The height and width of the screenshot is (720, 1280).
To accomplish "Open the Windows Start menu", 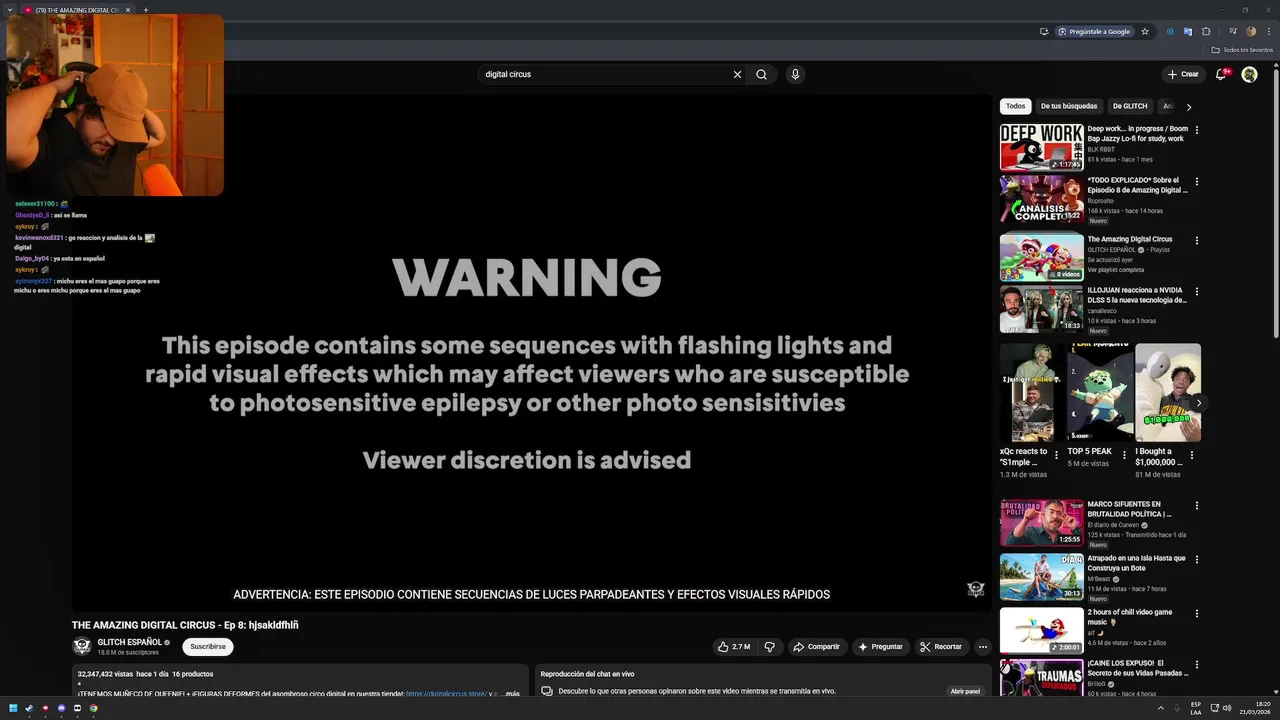I will click(13, 708).
